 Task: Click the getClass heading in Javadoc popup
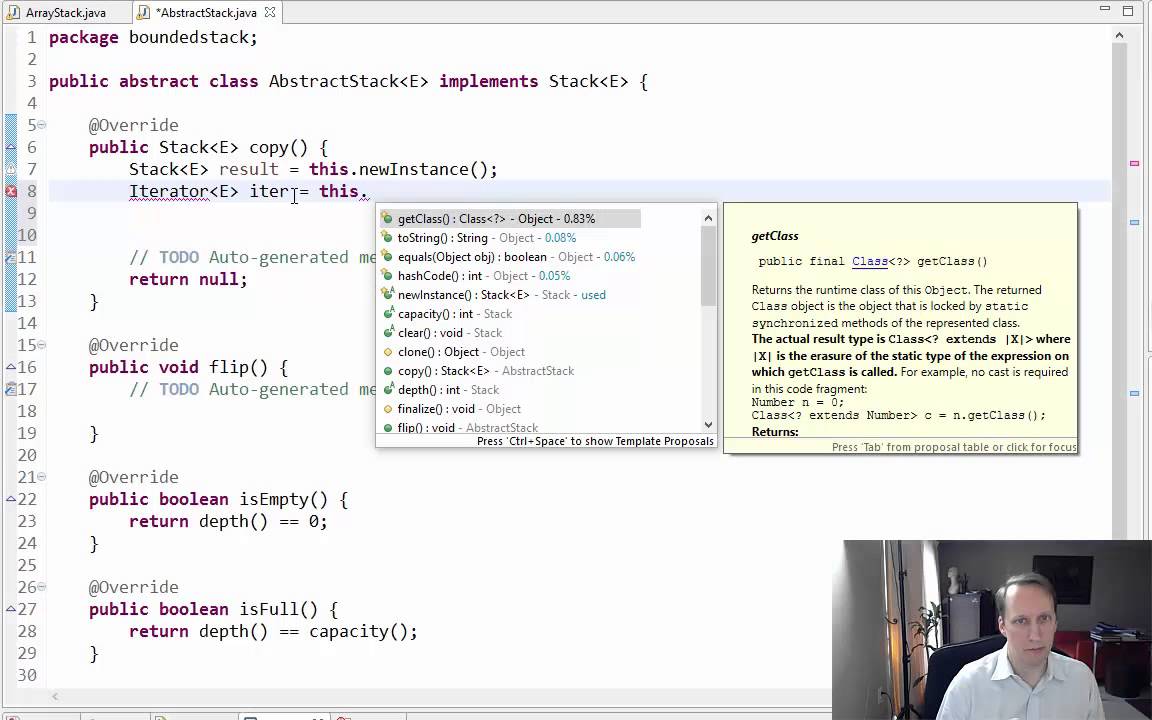(x=774, y=236)
